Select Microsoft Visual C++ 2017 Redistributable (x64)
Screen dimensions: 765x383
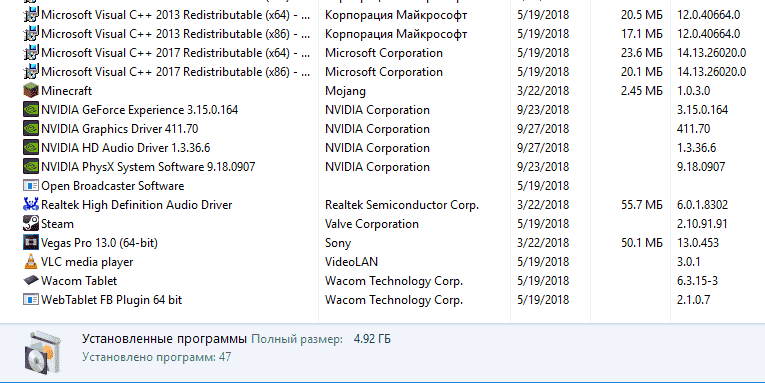click(175, 53)
